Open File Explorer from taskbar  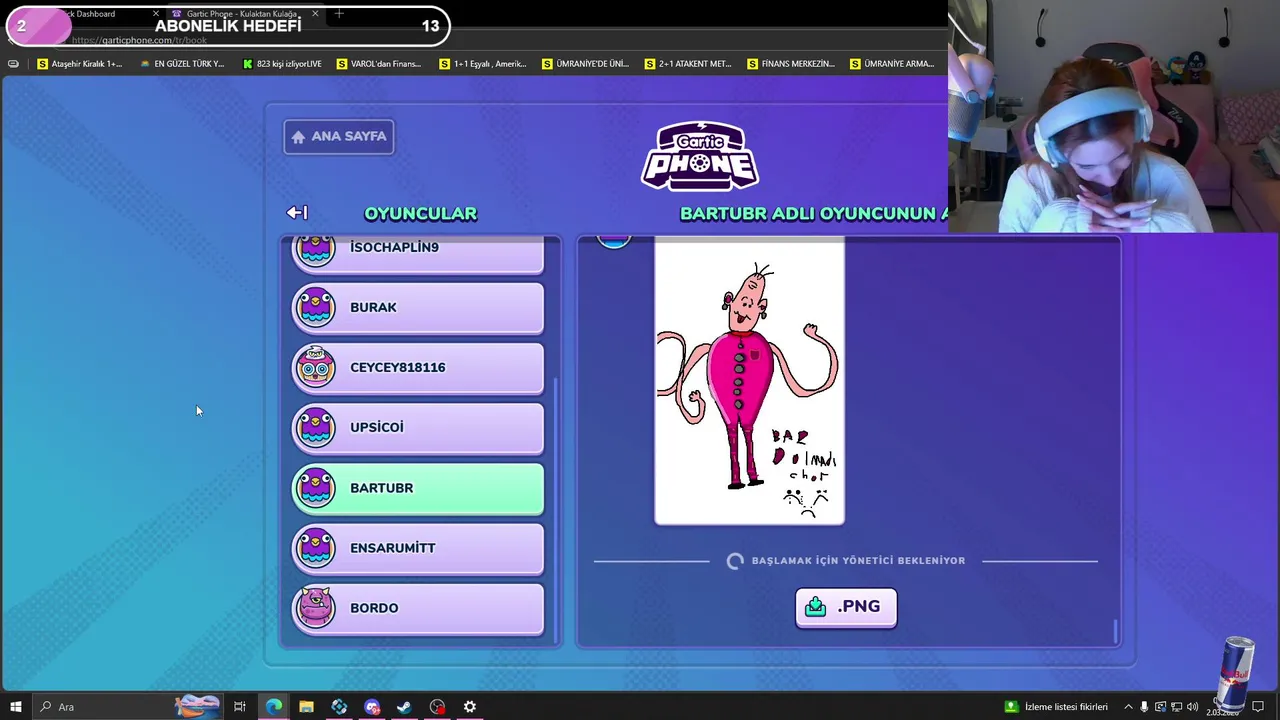pyautogui.click(x=306, y=707)
